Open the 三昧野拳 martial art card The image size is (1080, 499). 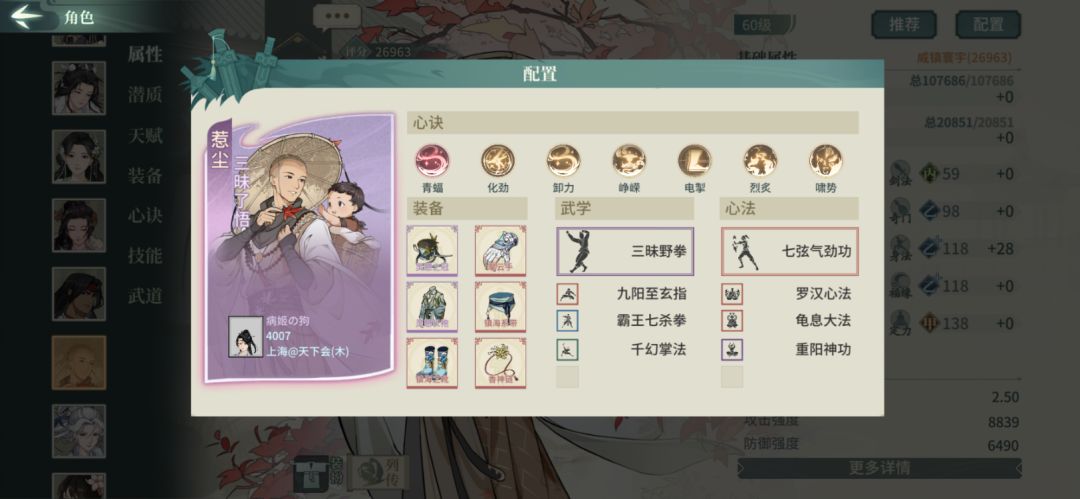coord(625,252)
